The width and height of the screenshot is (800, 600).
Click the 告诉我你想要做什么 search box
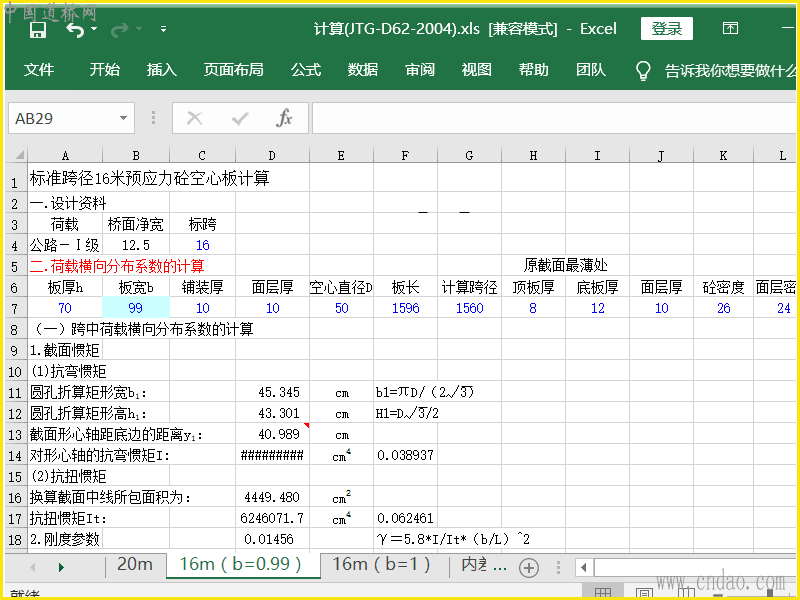730,70
